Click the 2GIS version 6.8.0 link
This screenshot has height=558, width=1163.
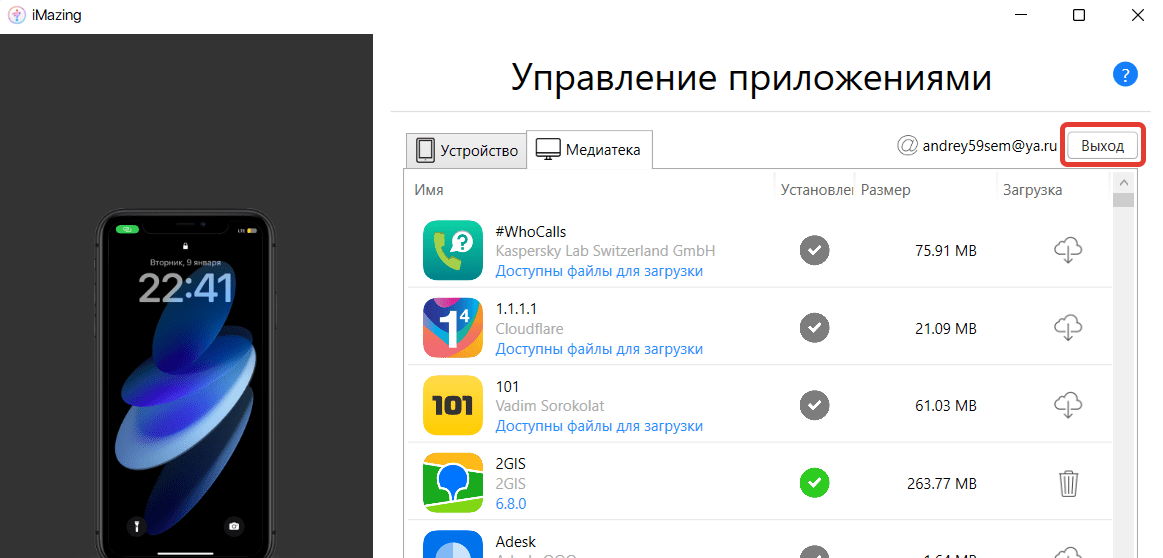[x=511, y=504]
